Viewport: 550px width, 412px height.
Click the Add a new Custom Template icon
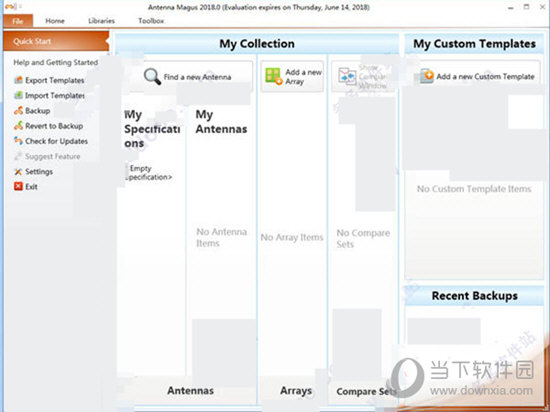pos(427,76)
